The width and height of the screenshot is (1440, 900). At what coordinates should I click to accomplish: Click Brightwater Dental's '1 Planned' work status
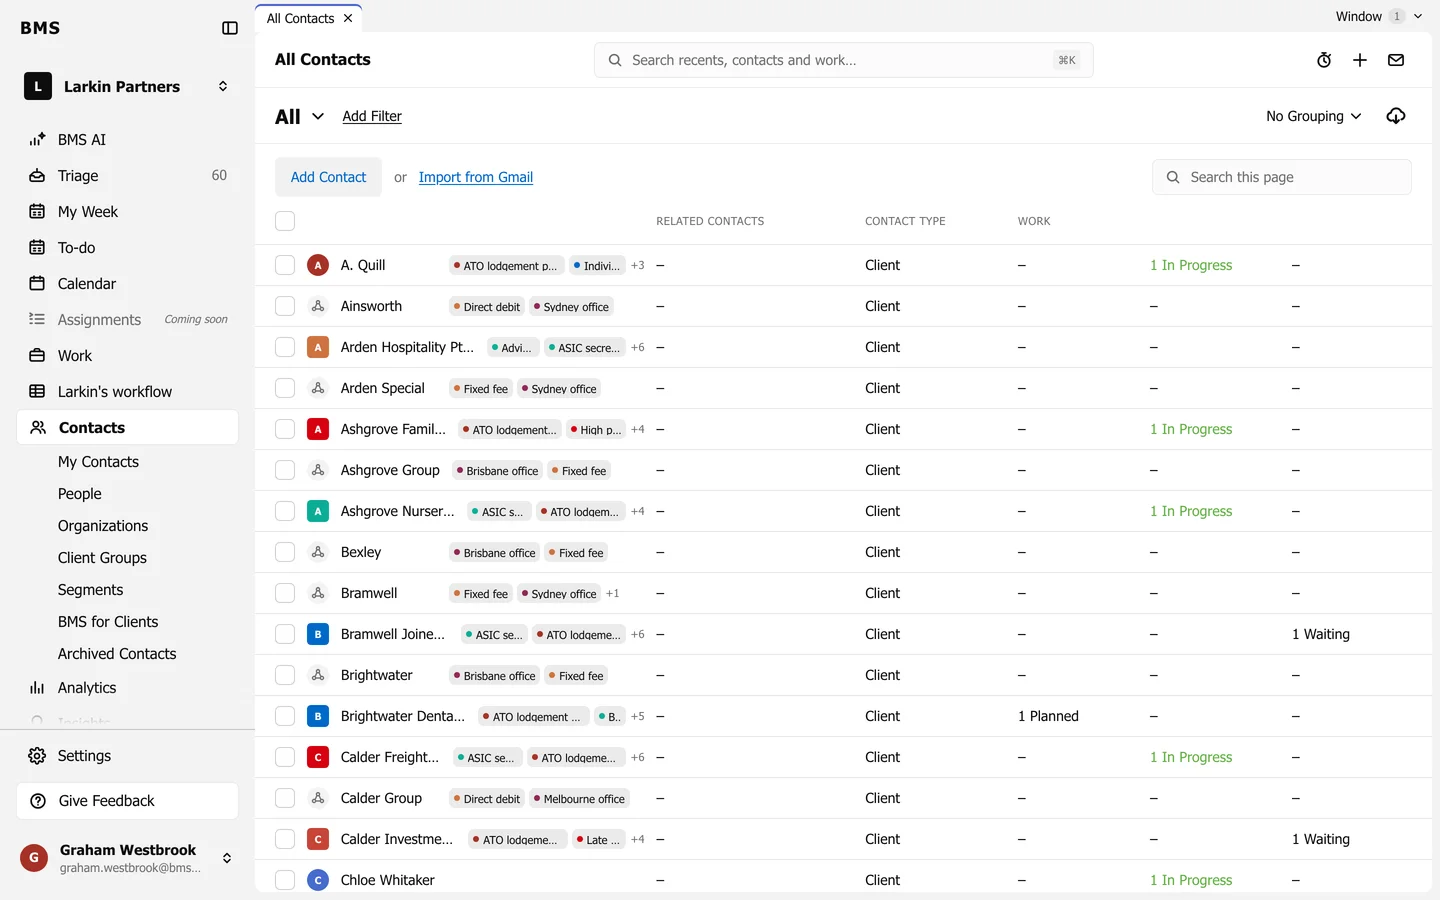[1048, 716]
